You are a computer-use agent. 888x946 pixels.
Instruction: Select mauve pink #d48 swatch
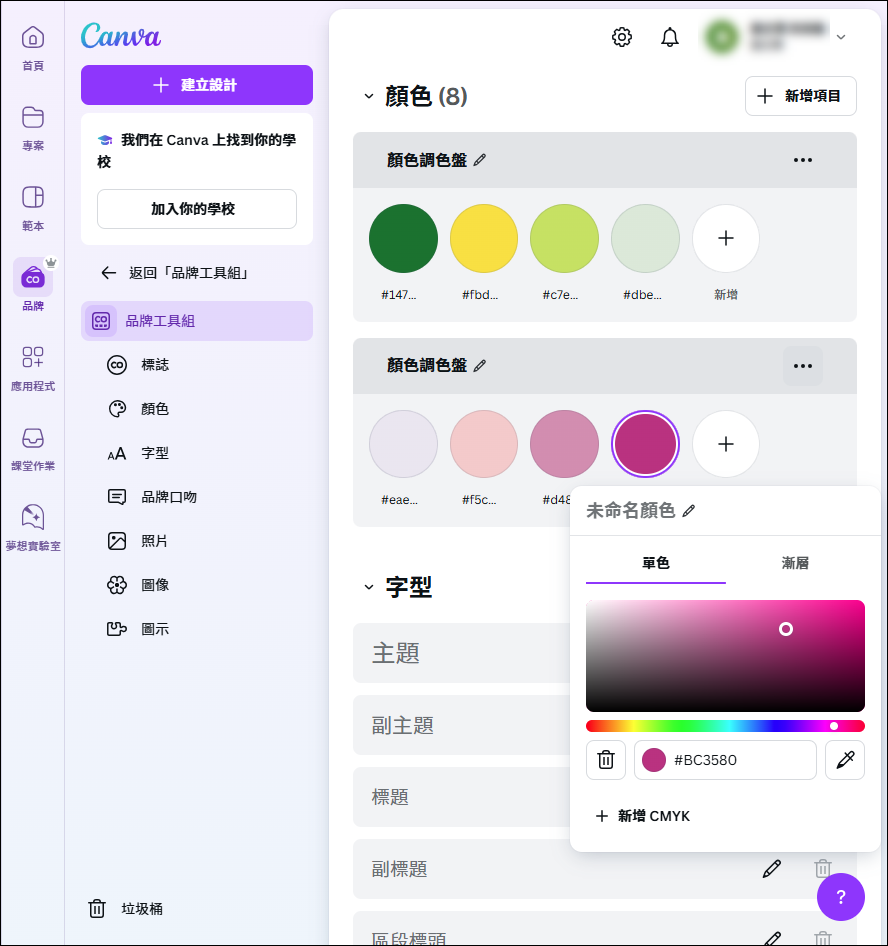click(564, 444)
